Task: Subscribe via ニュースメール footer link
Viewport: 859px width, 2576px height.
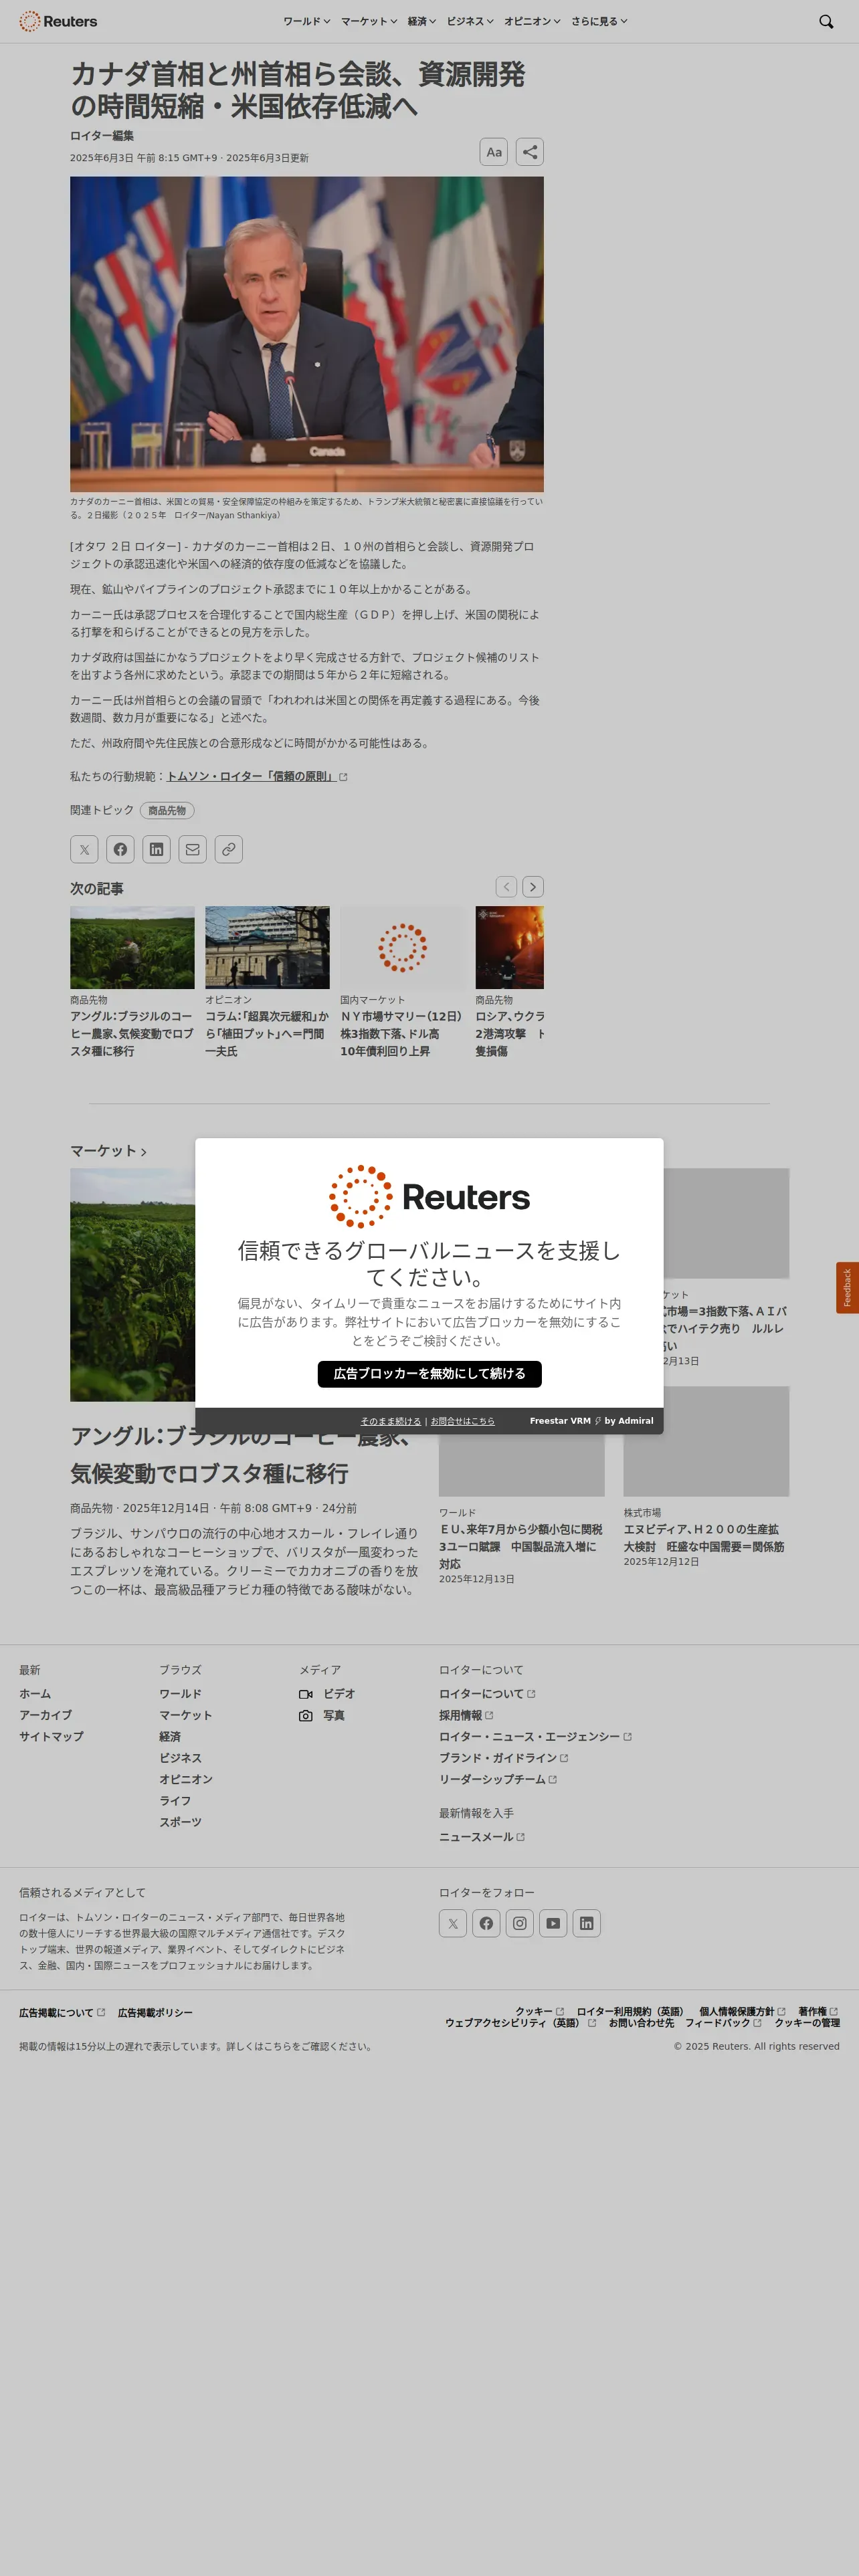Action: tap(481, 1837)
